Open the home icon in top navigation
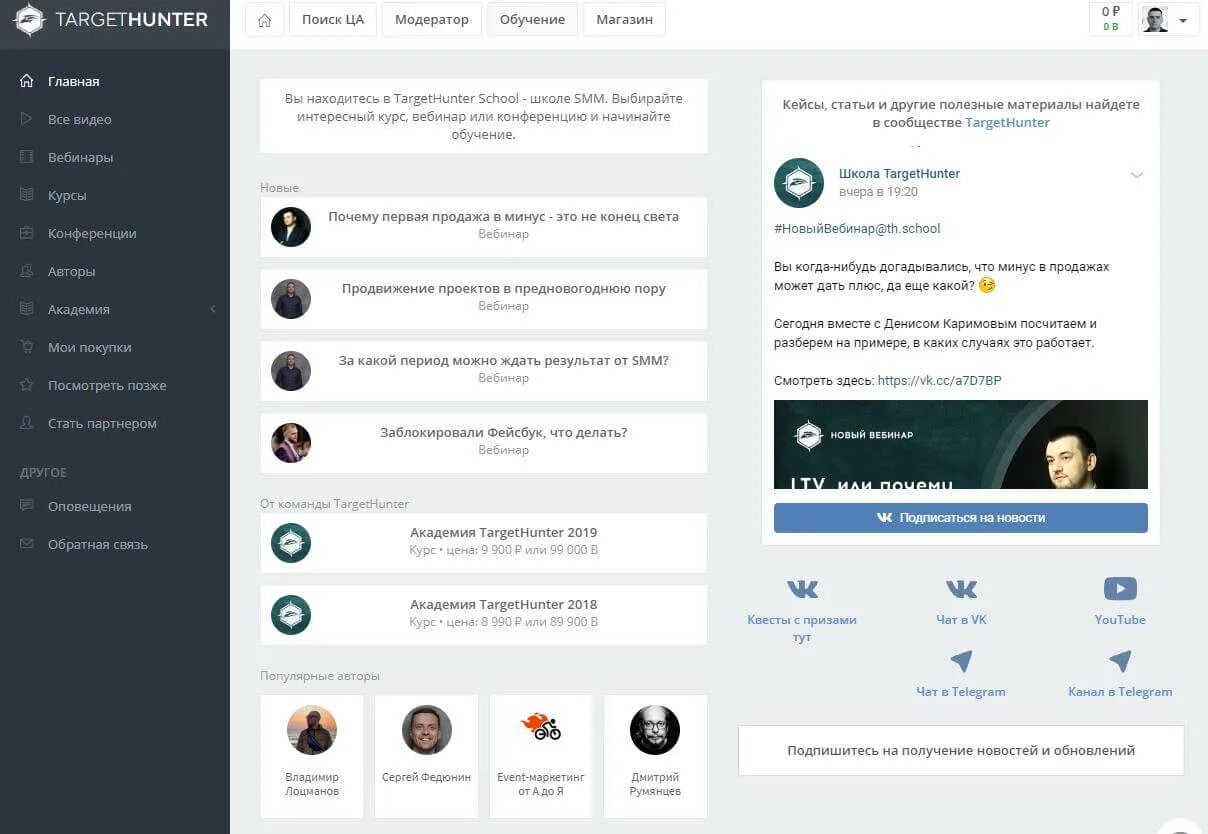 point(264,20)
